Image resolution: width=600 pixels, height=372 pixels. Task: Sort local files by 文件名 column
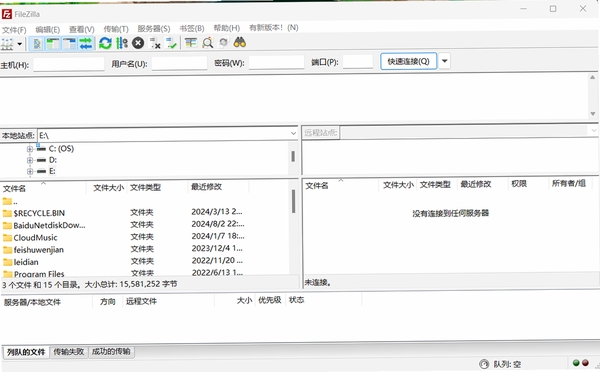click(15, 188)
